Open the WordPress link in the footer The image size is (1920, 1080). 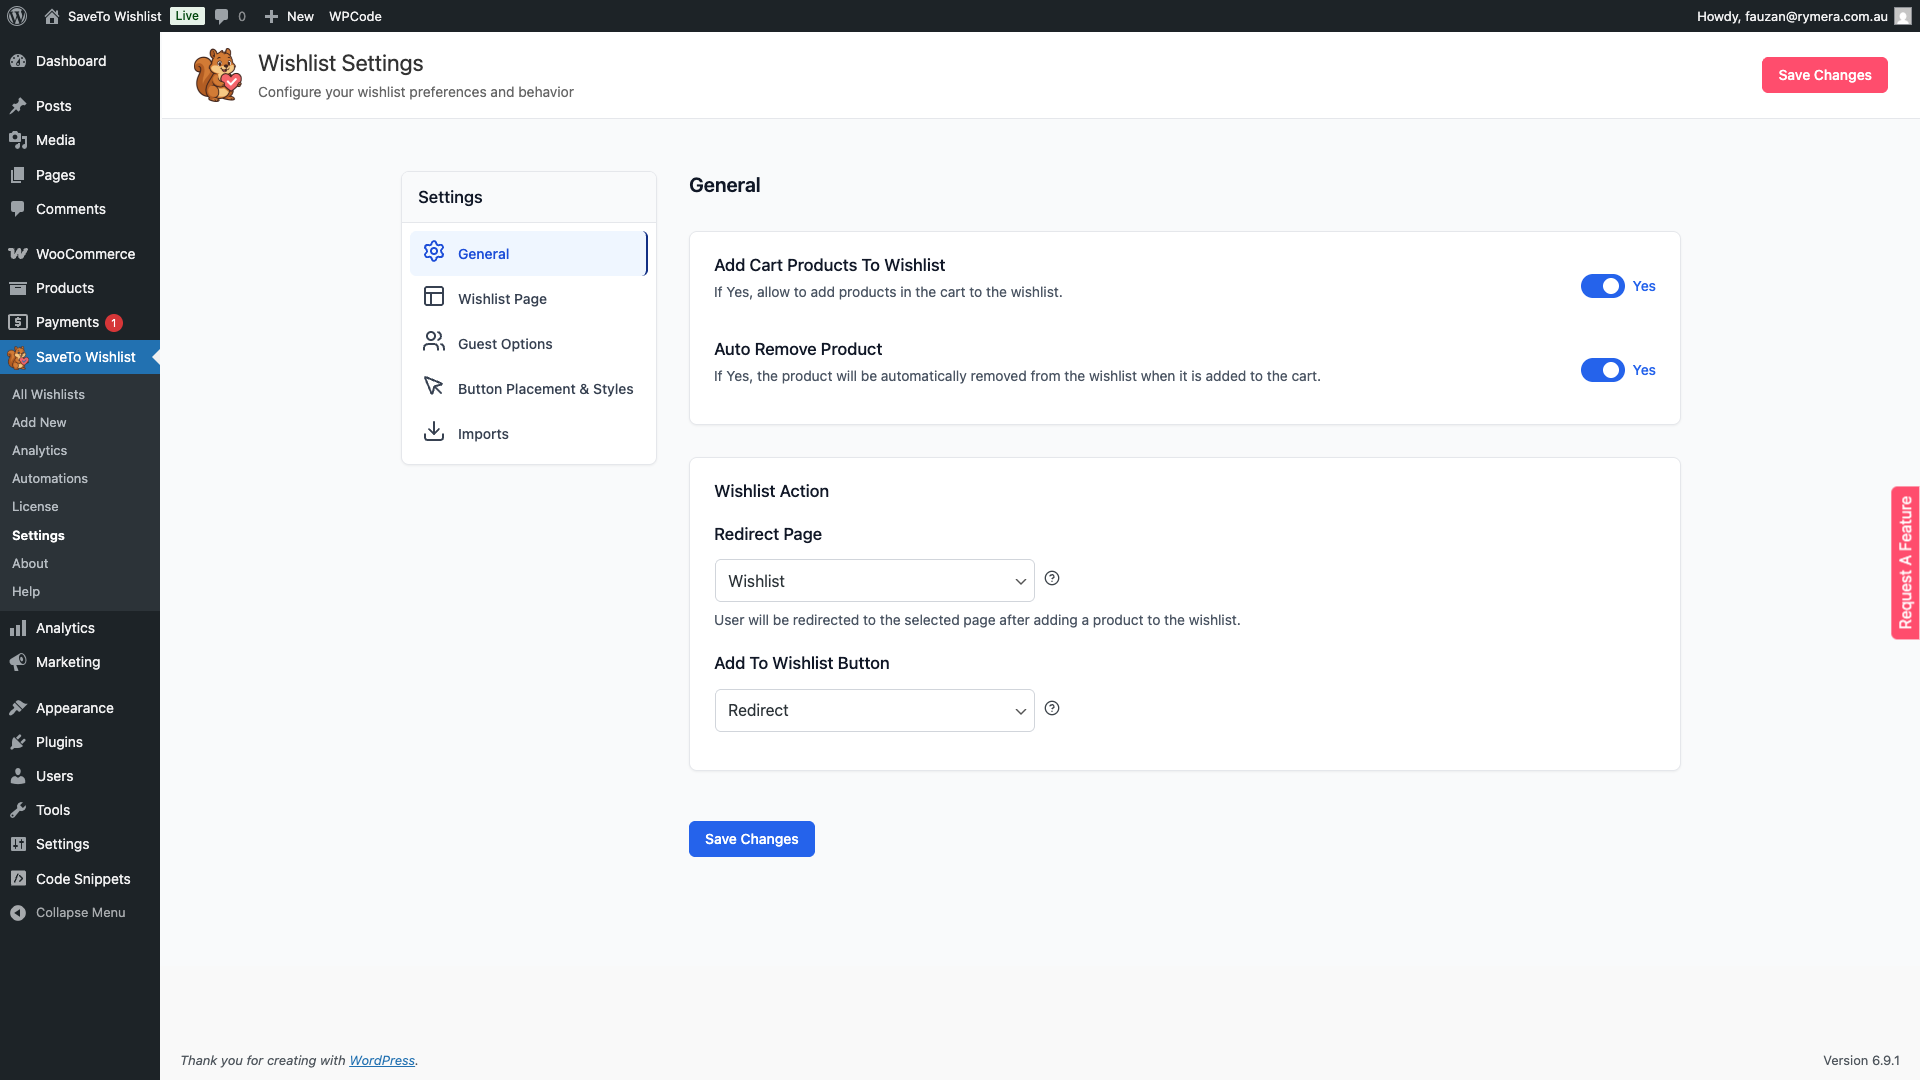pyautogui.click(x=382, y=1060)
